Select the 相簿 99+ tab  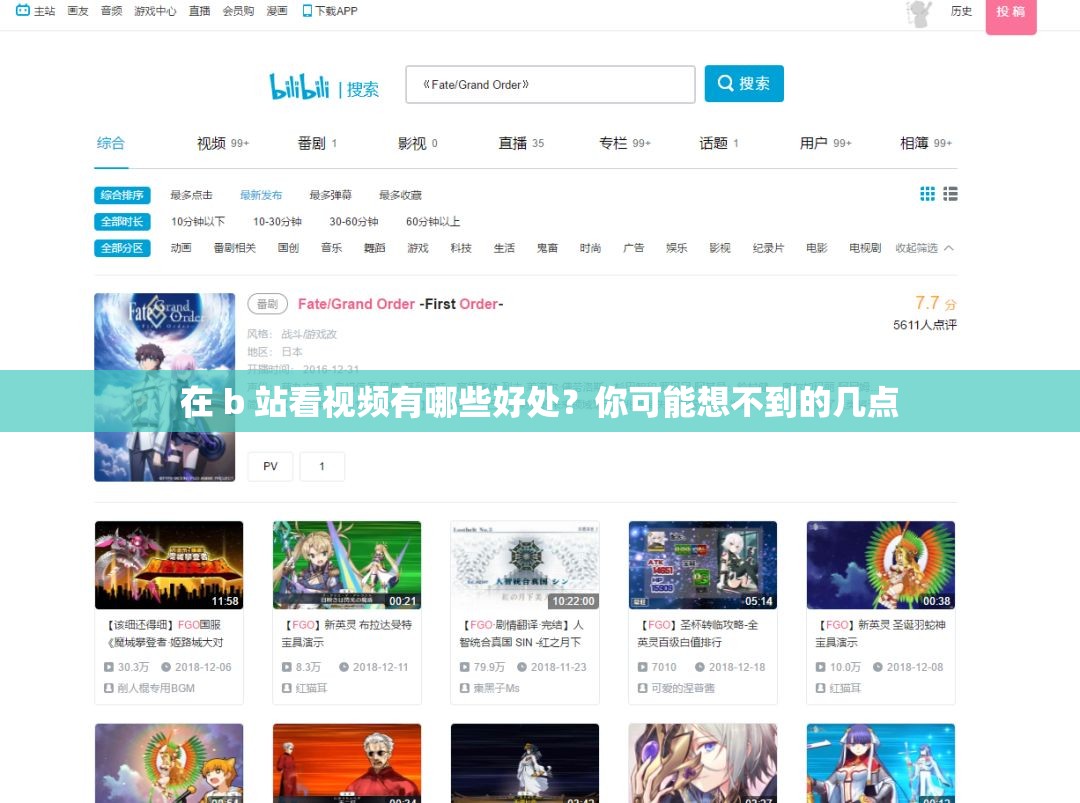(926, 143)
